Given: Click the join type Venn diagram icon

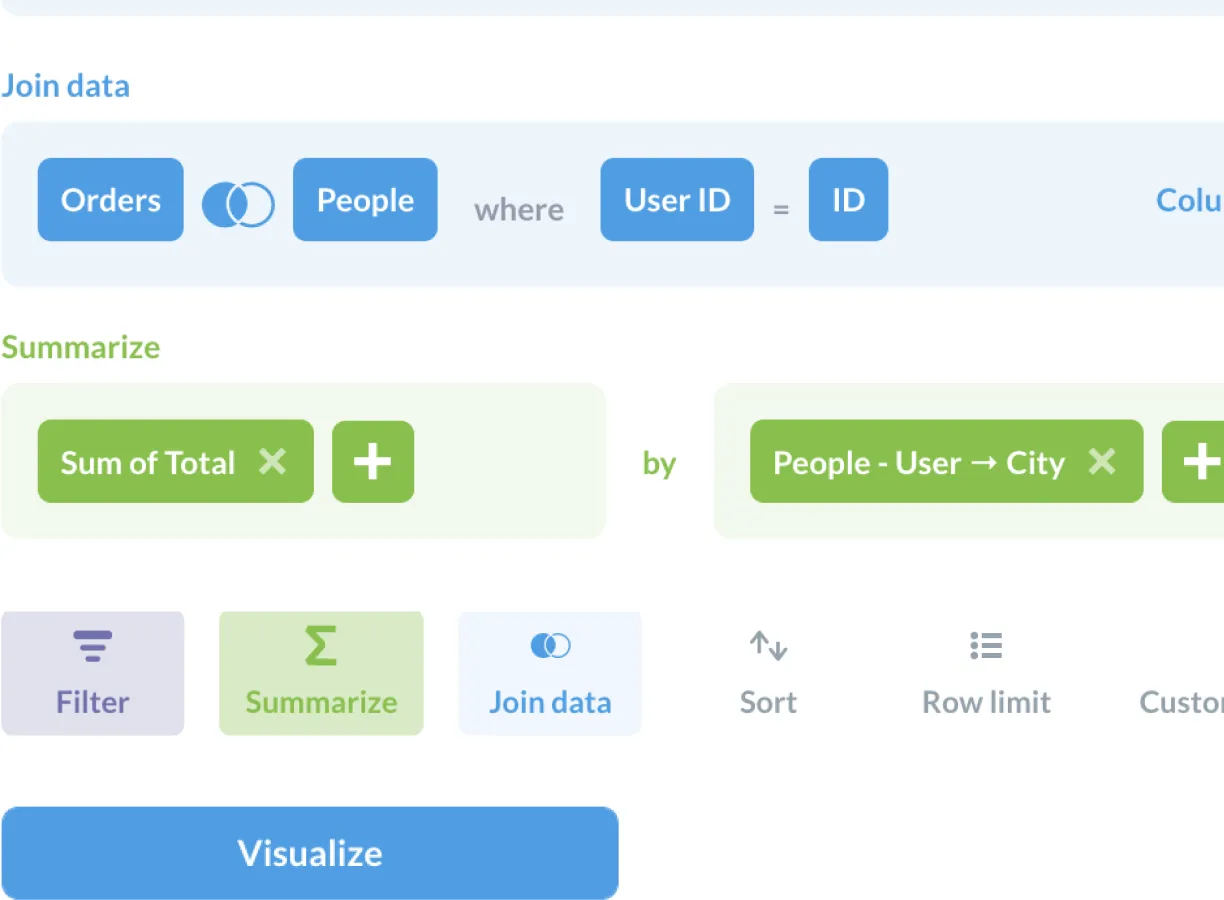Looking at the screenshot, I should tap(238, 204).
